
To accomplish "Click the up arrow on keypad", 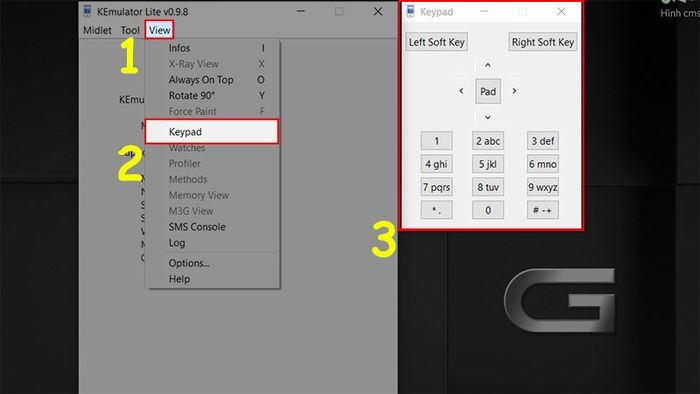I will pyautogui.click(x=488, y=65).
